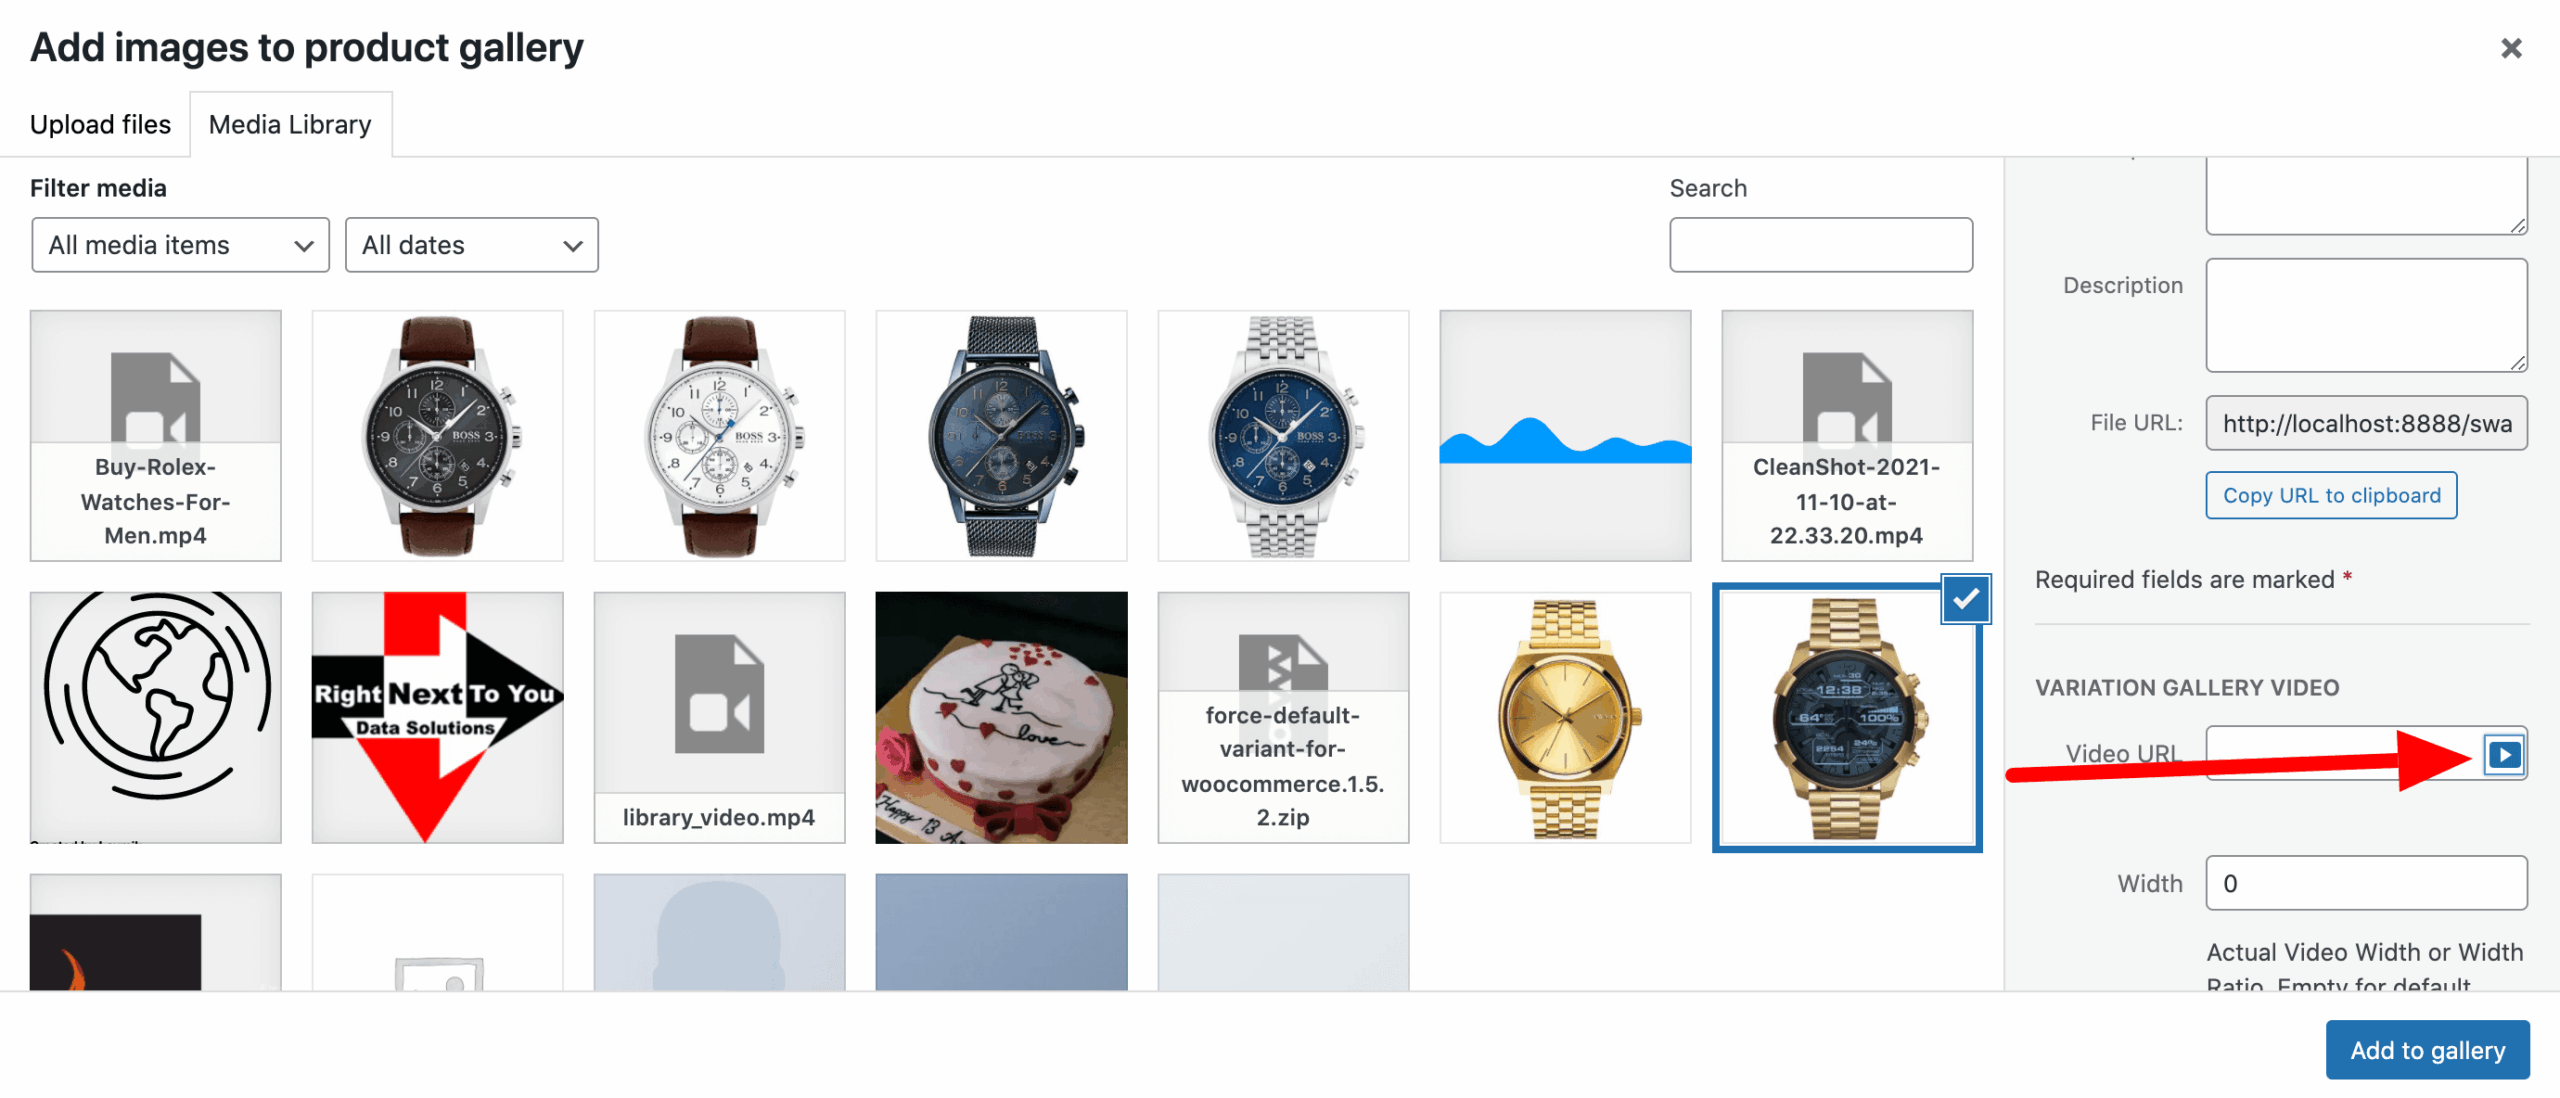The height and width of the screenshot is (1098, 2560).
Task: Click the Width input field
Action: pyautogui.click(x=2367, y=883)
